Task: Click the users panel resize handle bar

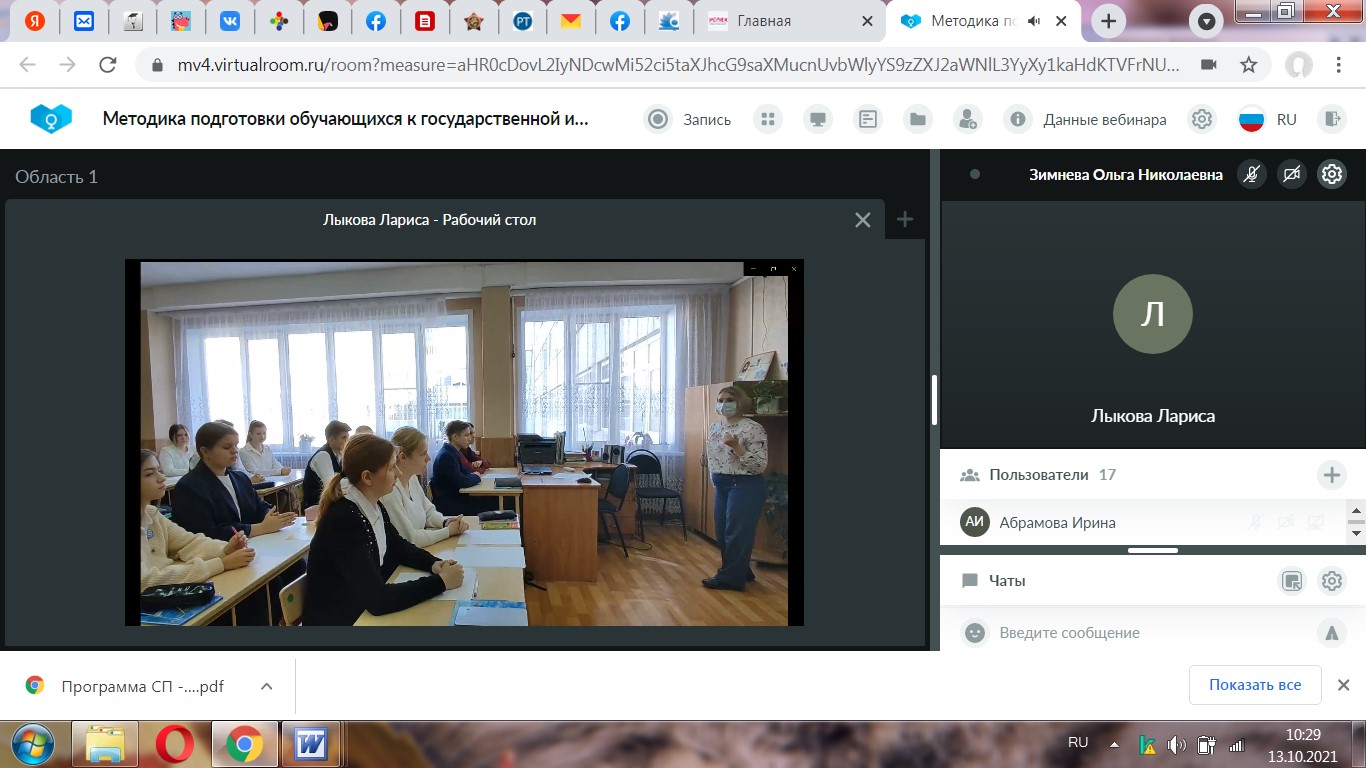Action: (1153, 550)
